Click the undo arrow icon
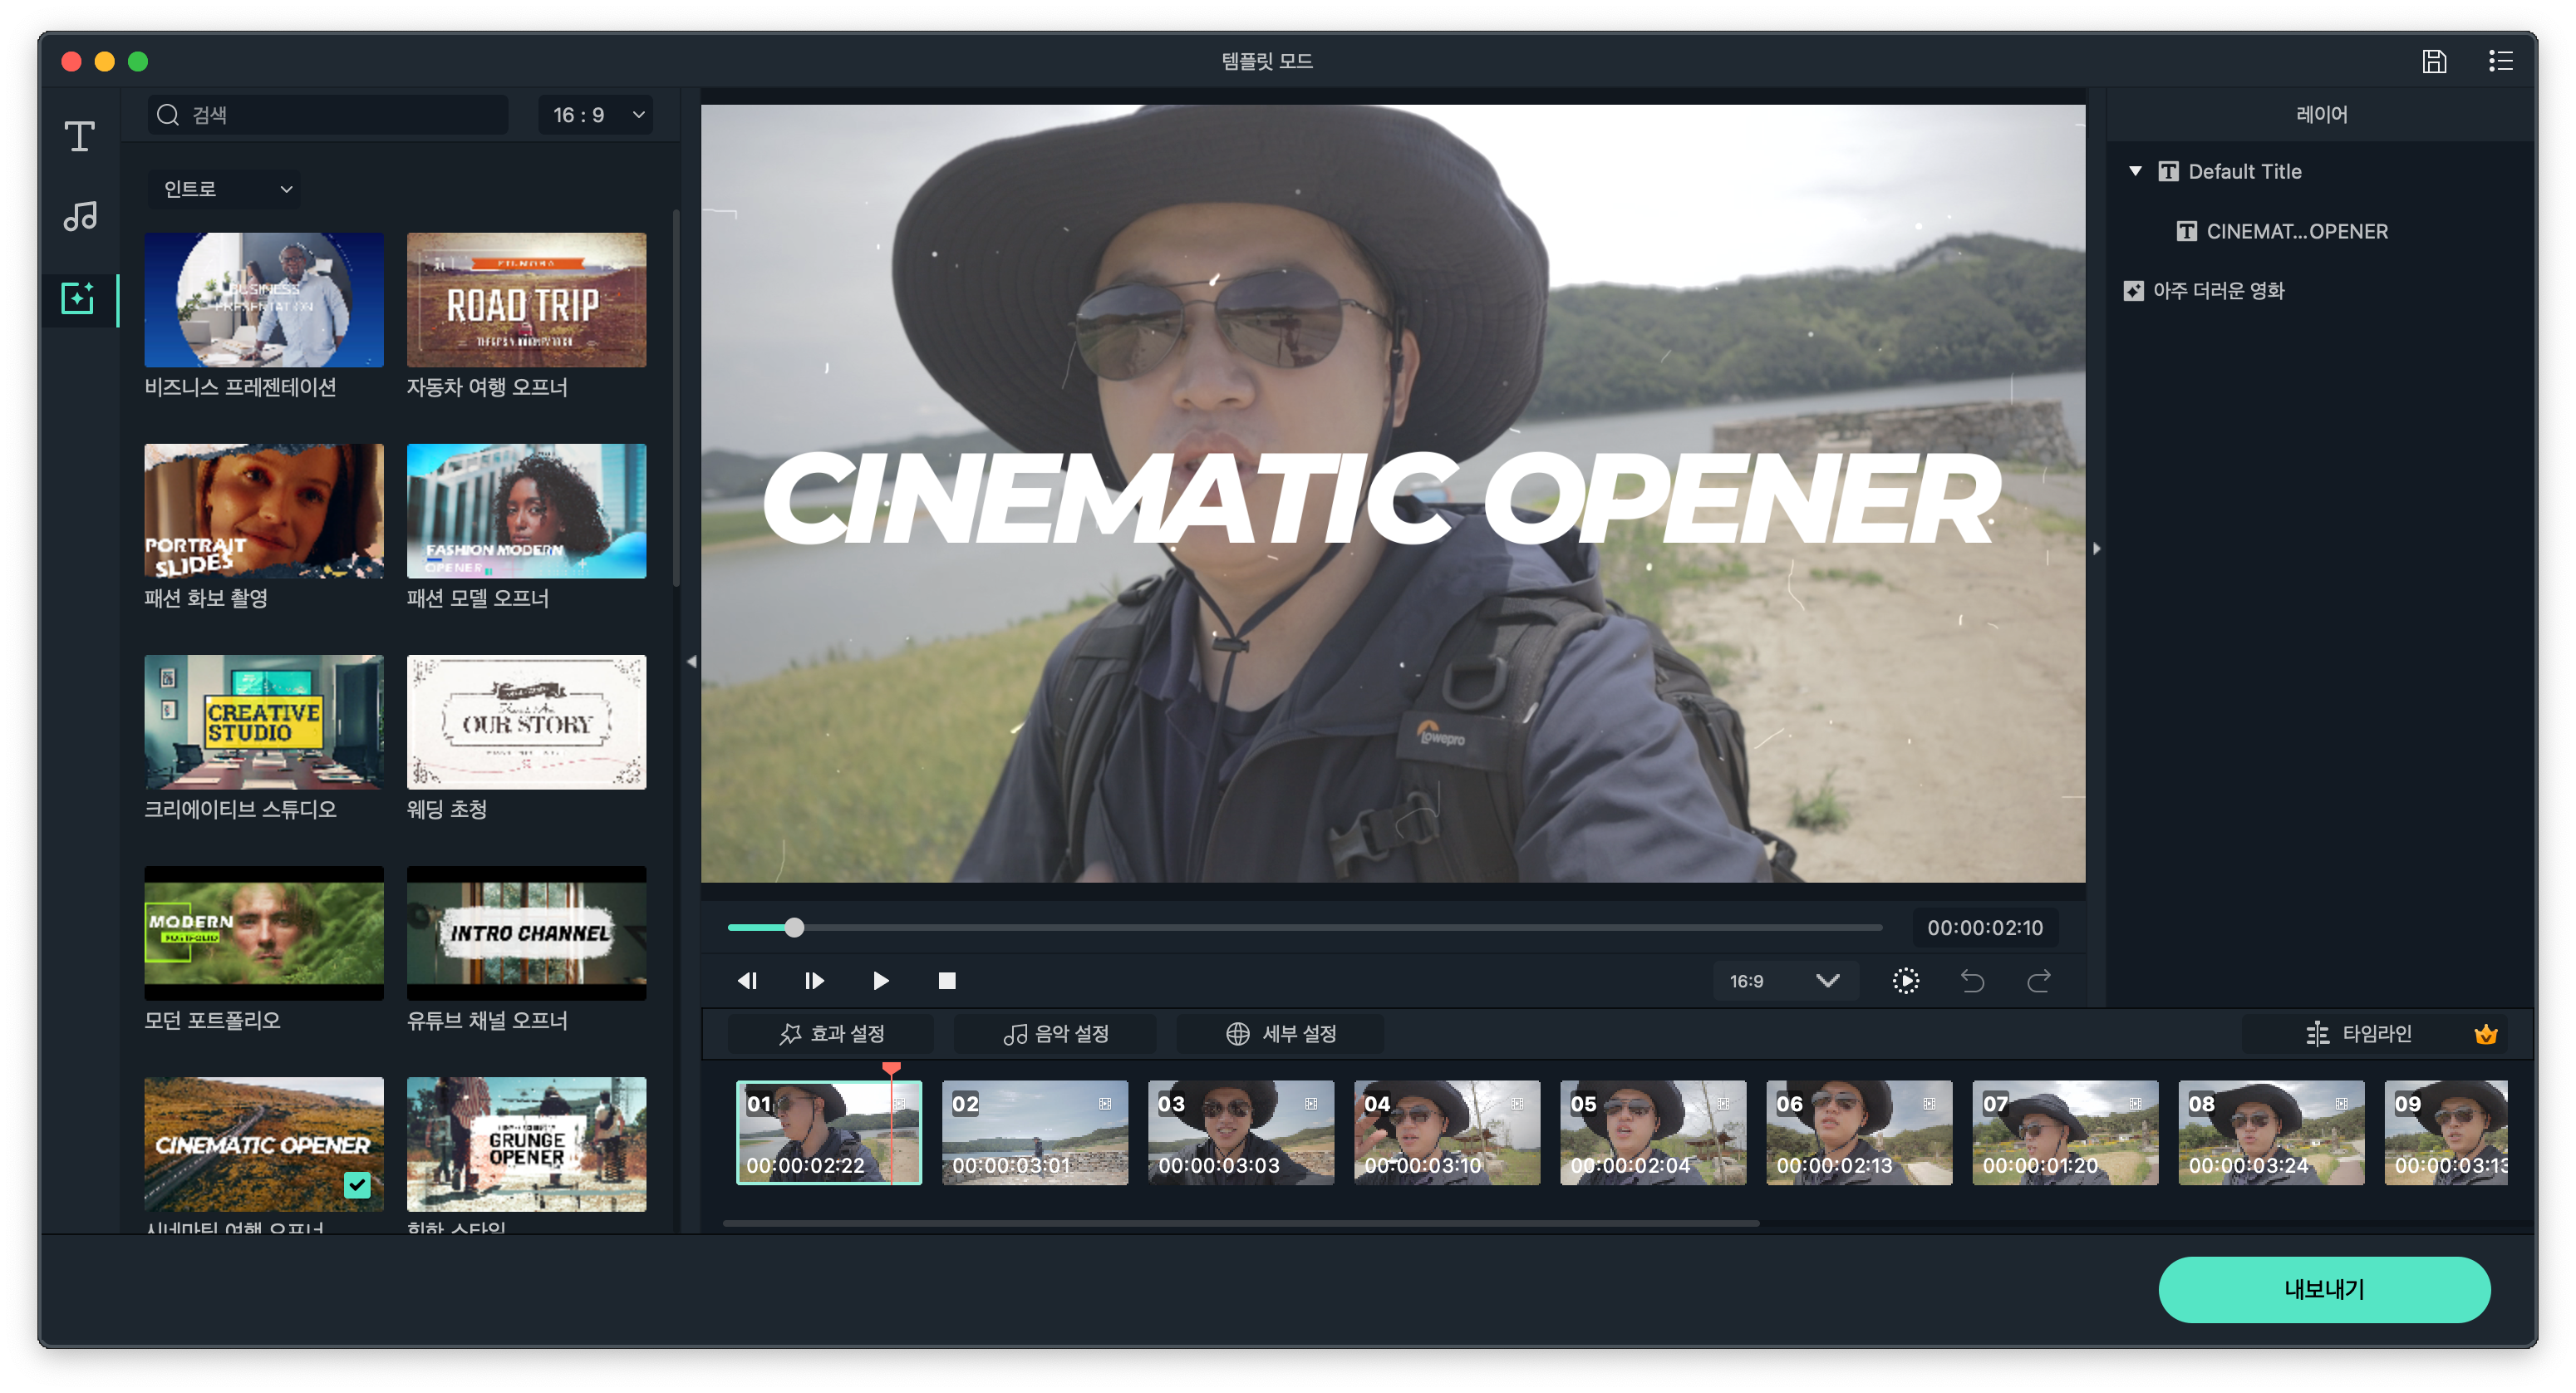This screenshot has width=2576, height=1393. coord(1972,981)
